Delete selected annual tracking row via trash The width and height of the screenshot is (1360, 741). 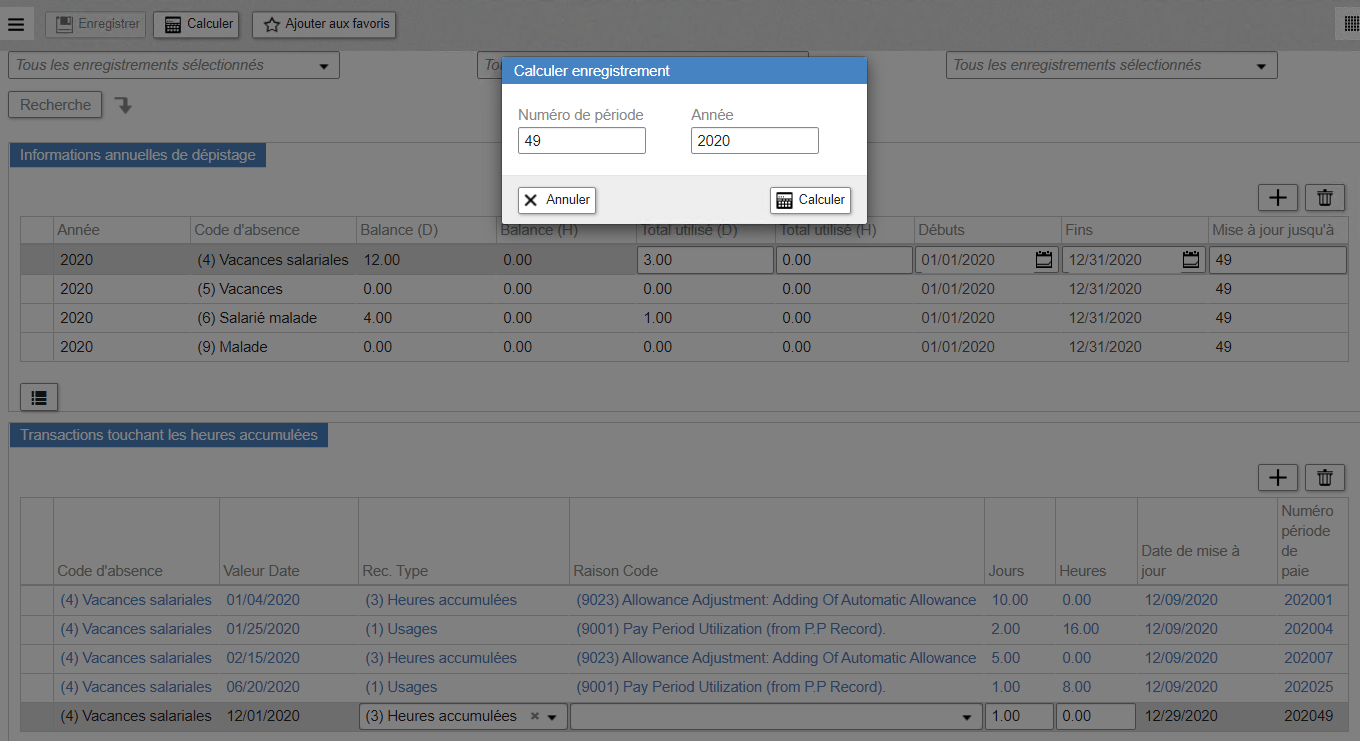click(1325, 198)
